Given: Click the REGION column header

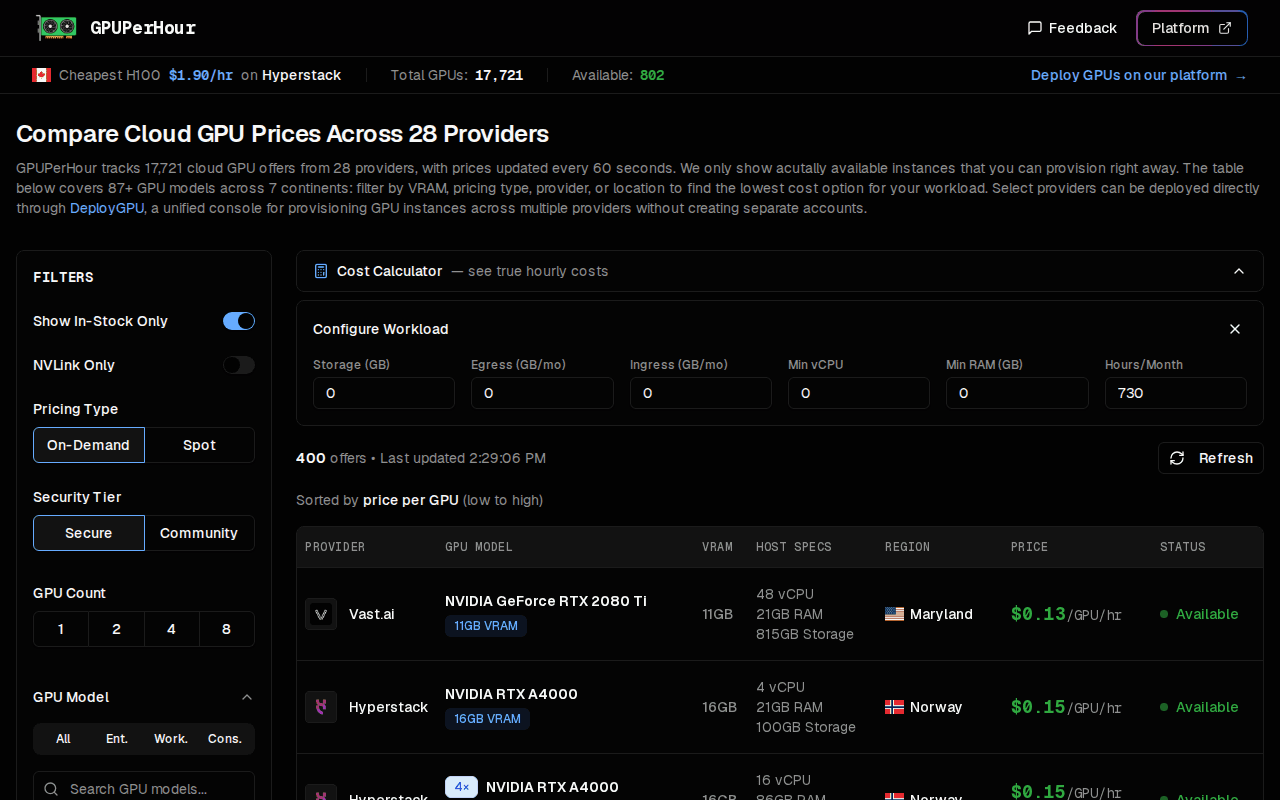Looking at the screenshot, I should [x=907, y=547].
